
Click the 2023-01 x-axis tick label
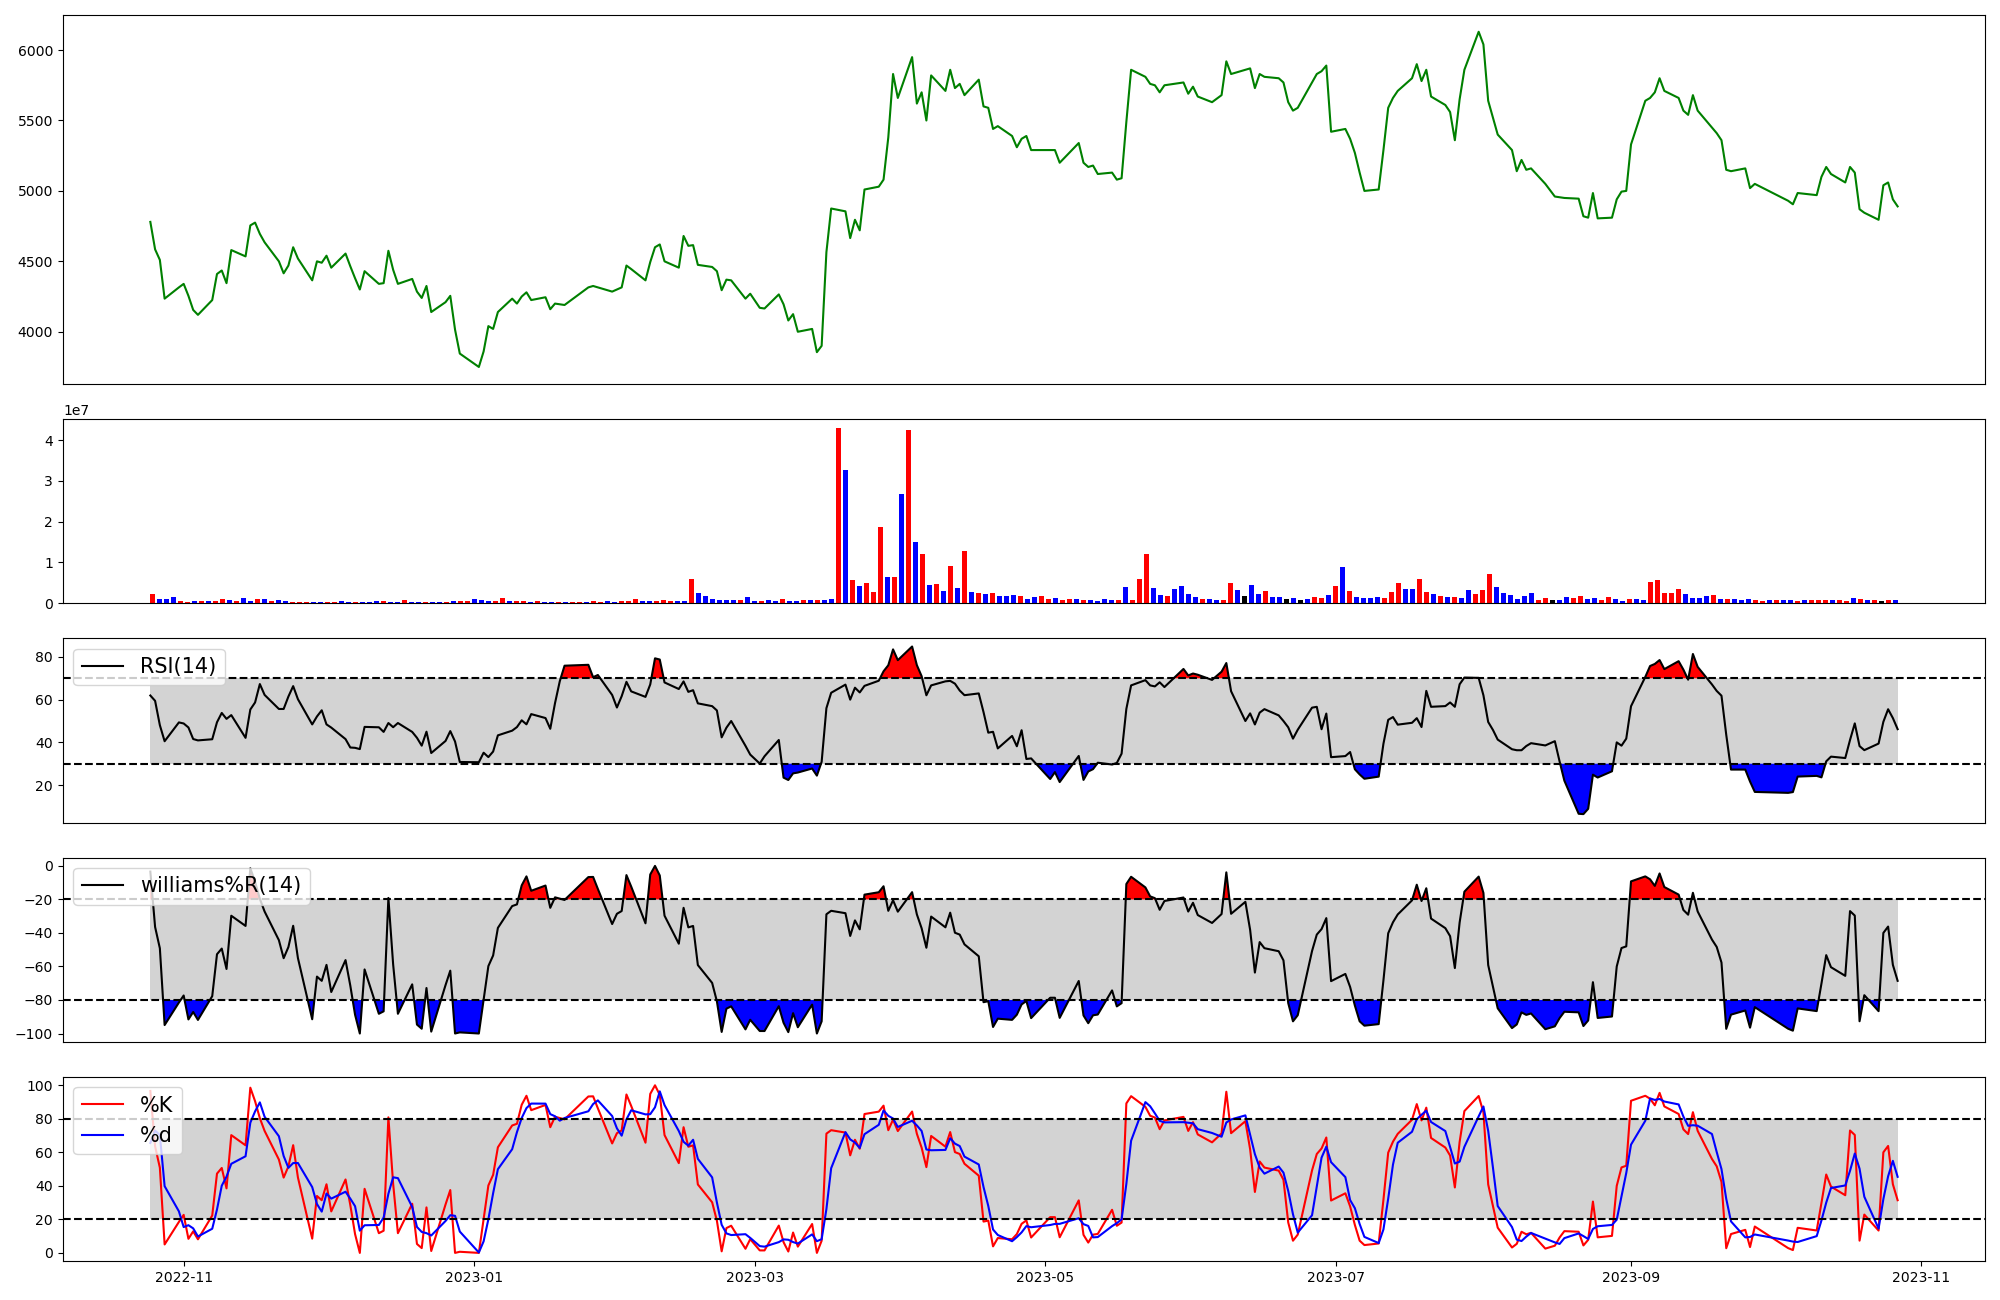(x=474, y=1277)
